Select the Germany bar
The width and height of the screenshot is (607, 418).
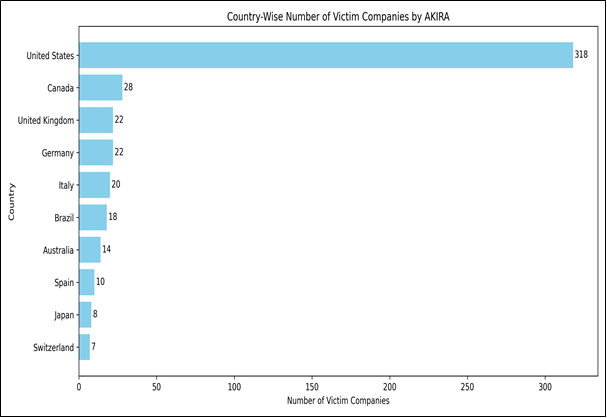(96, 152)
